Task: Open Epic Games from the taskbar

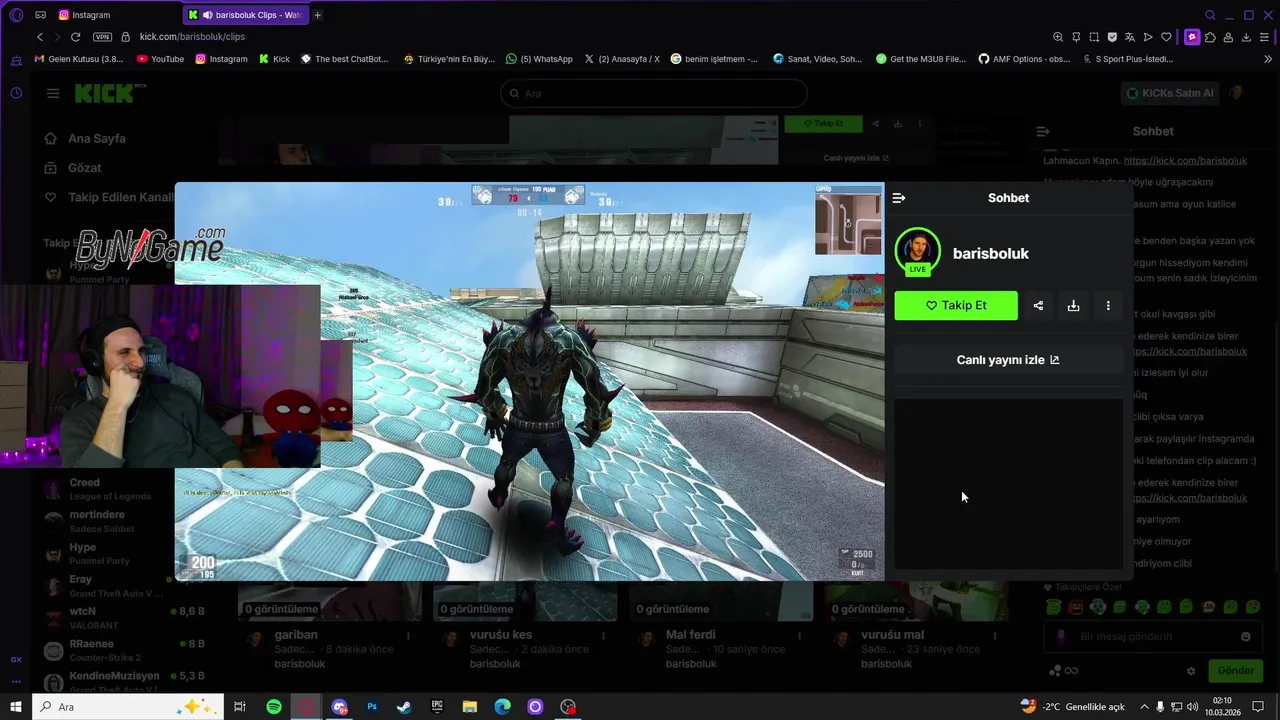Action: 437,707
